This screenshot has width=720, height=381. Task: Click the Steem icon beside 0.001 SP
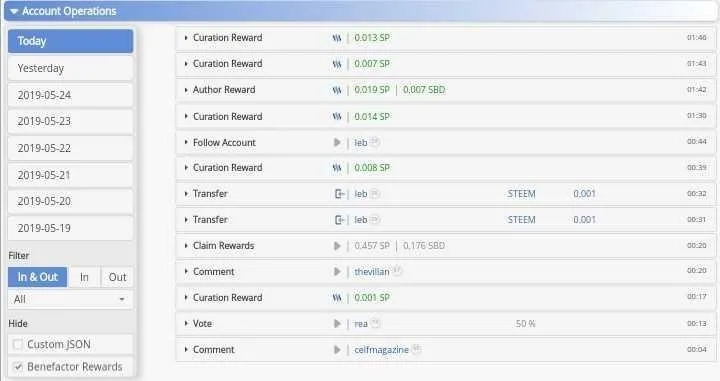point(337,298)
